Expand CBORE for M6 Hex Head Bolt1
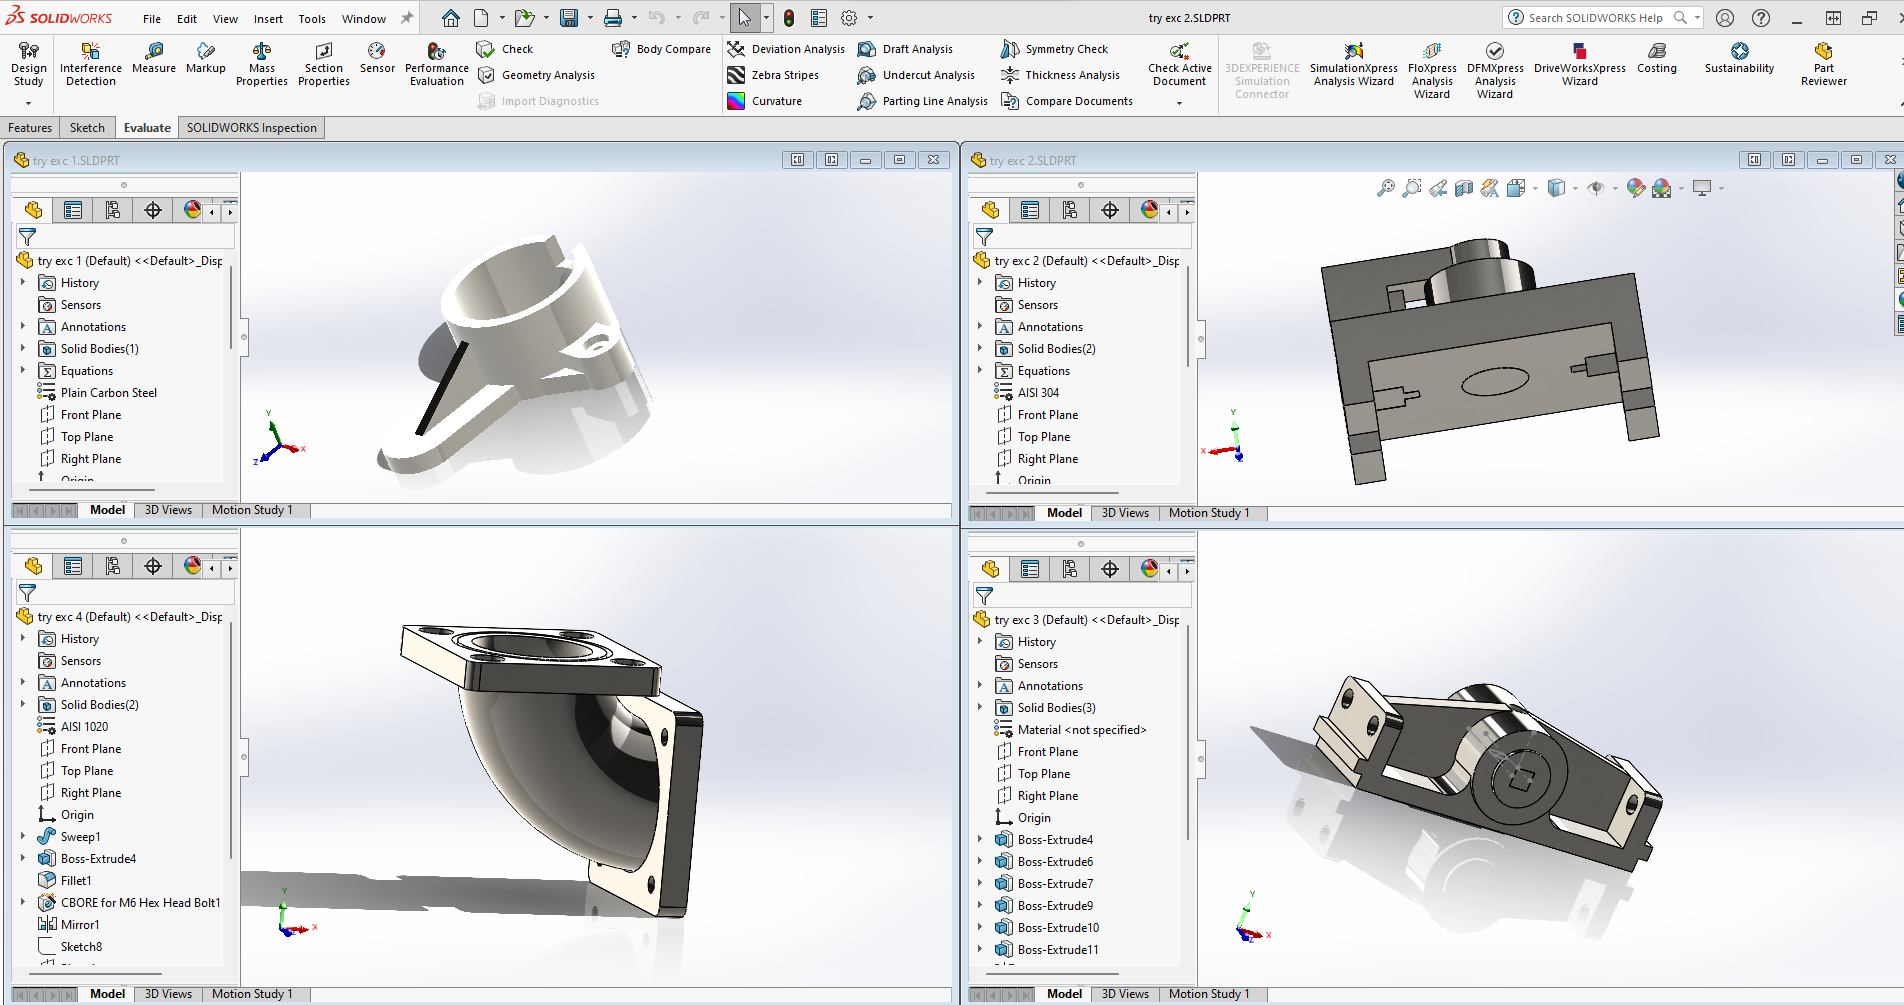 23,903
